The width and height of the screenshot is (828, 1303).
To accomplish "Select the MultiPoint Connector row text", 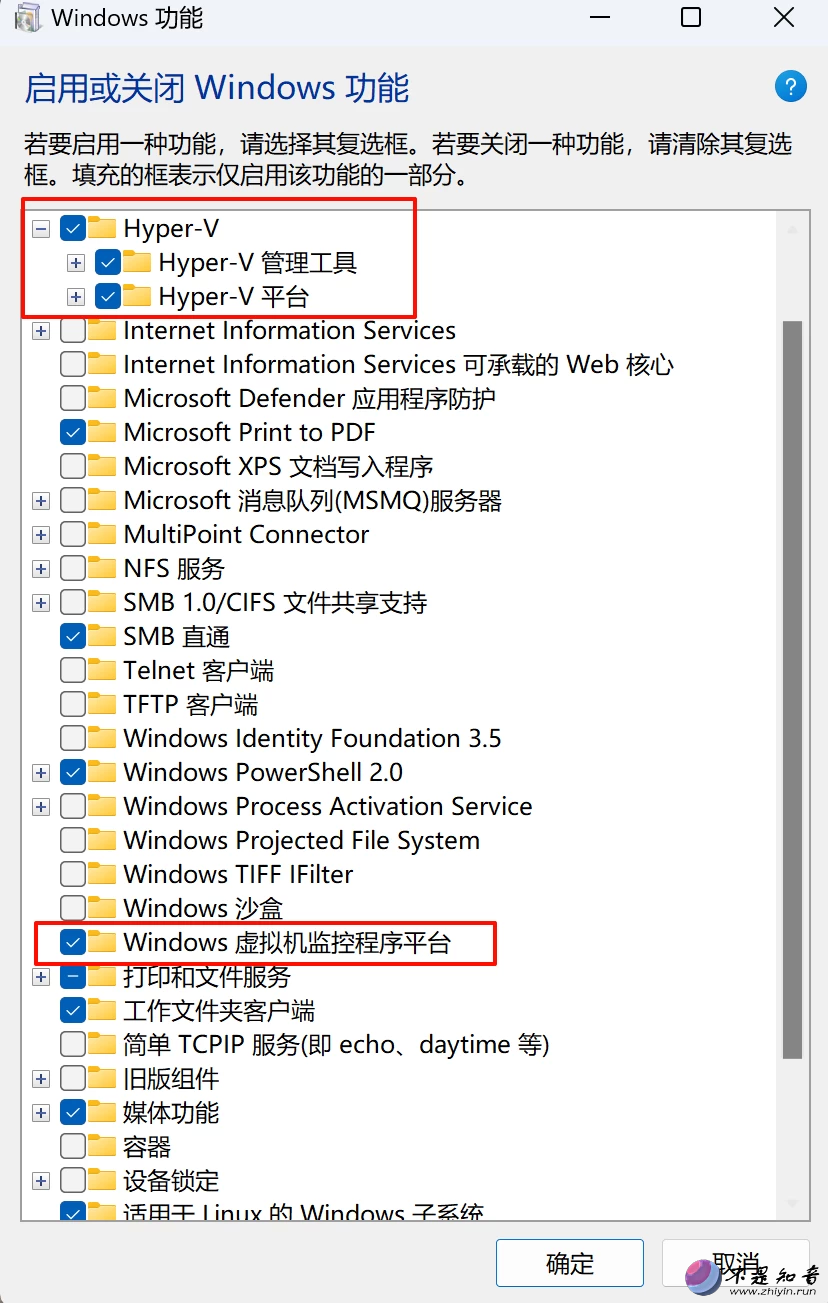I will pyautogui.click(x=246, y=534).
